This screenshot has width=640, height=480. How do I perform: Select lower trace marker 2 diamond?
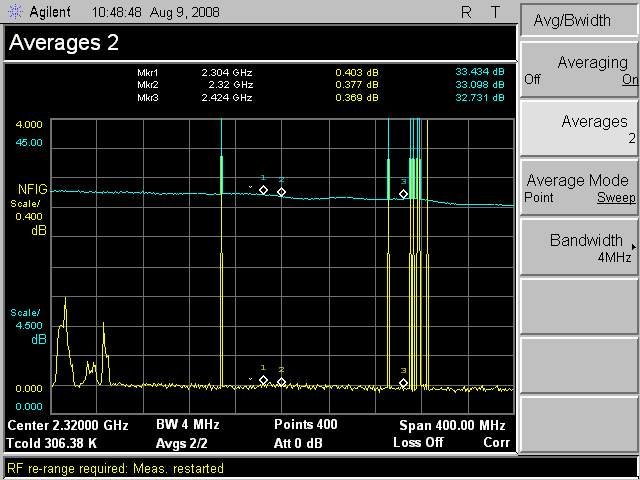tap(281, 382)
